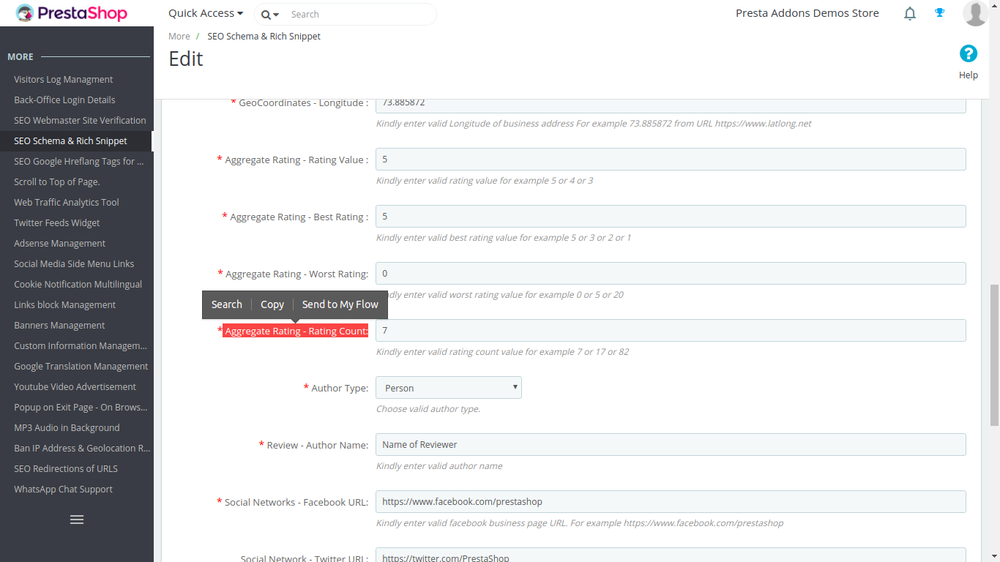This screenshot has height=562, width=1000.
Task: Open SEO Google Hreflang Tags item
Action: tap(77, 161)
